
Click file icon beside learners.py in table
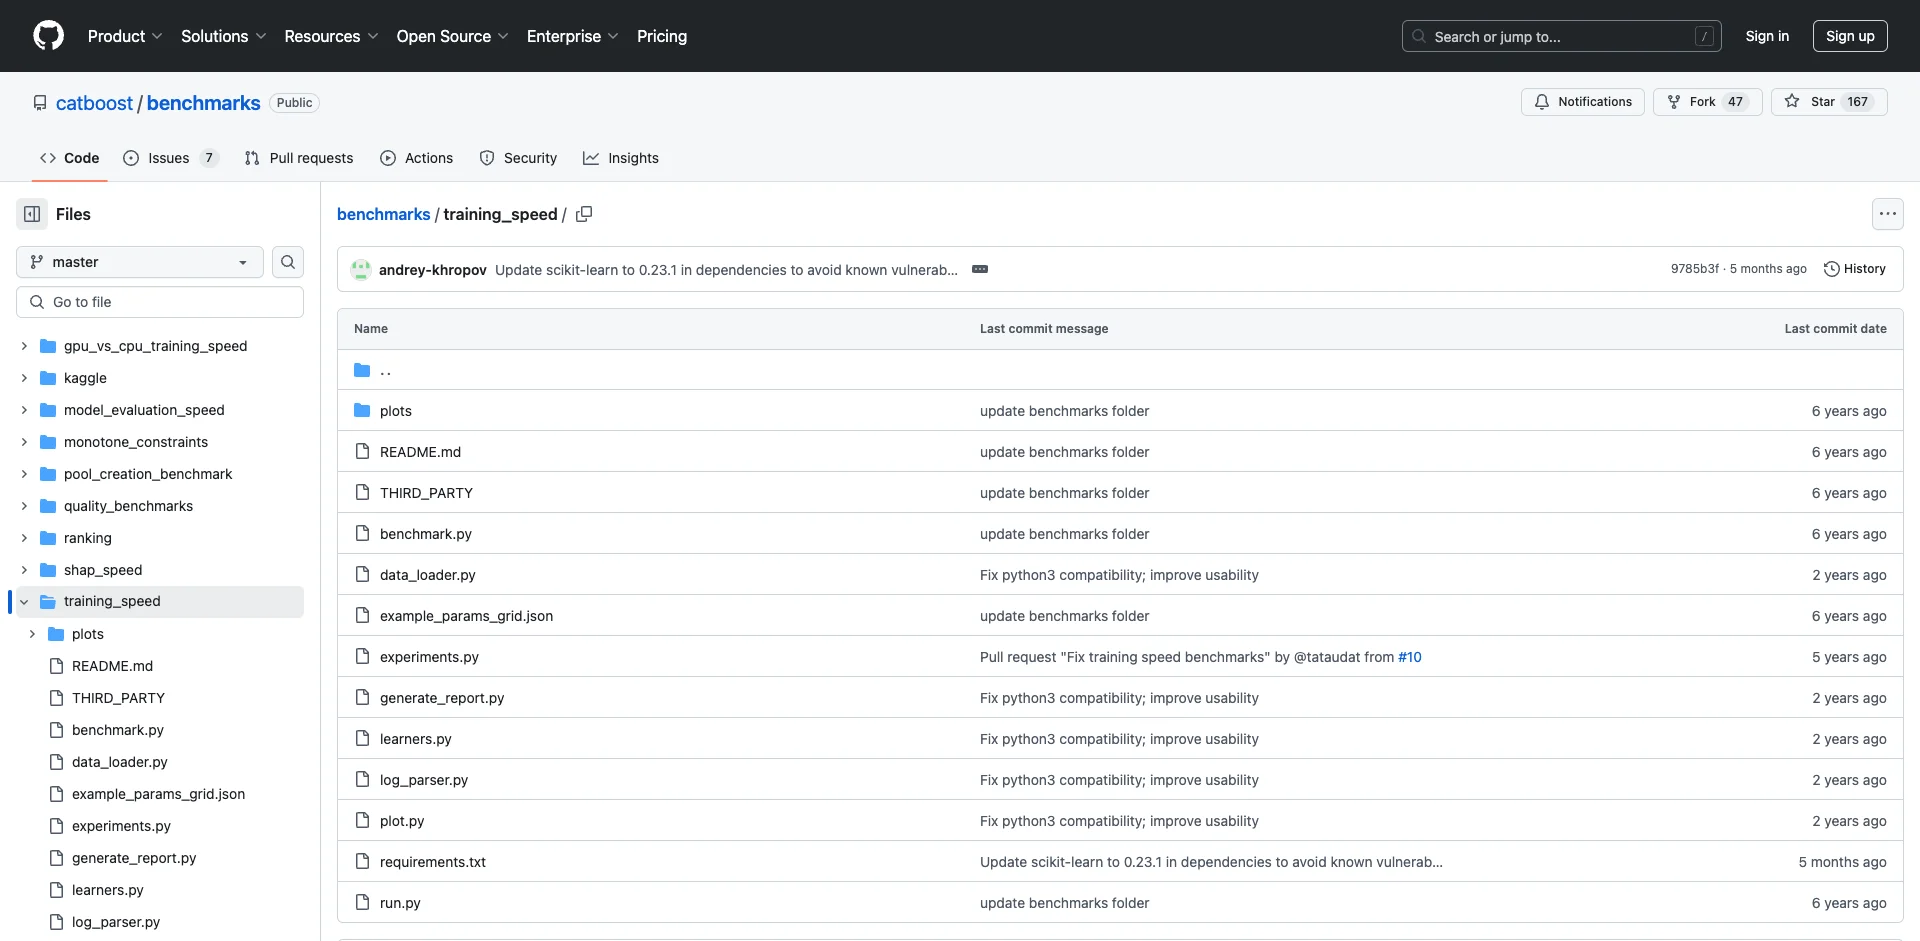[362, 739]
